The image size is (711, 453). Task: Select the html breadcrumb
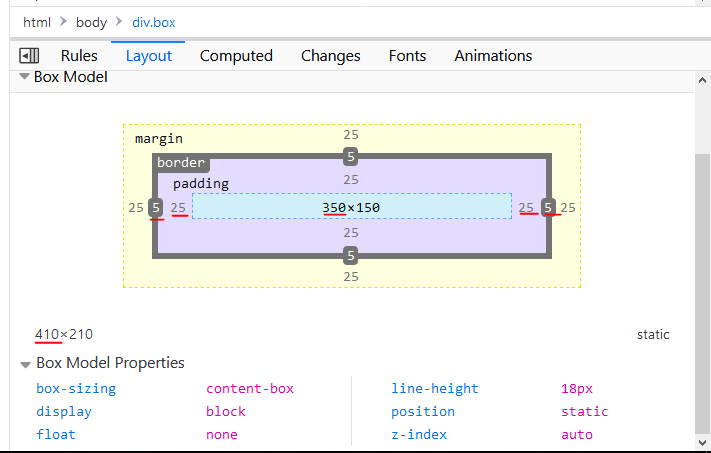[37, 22]
